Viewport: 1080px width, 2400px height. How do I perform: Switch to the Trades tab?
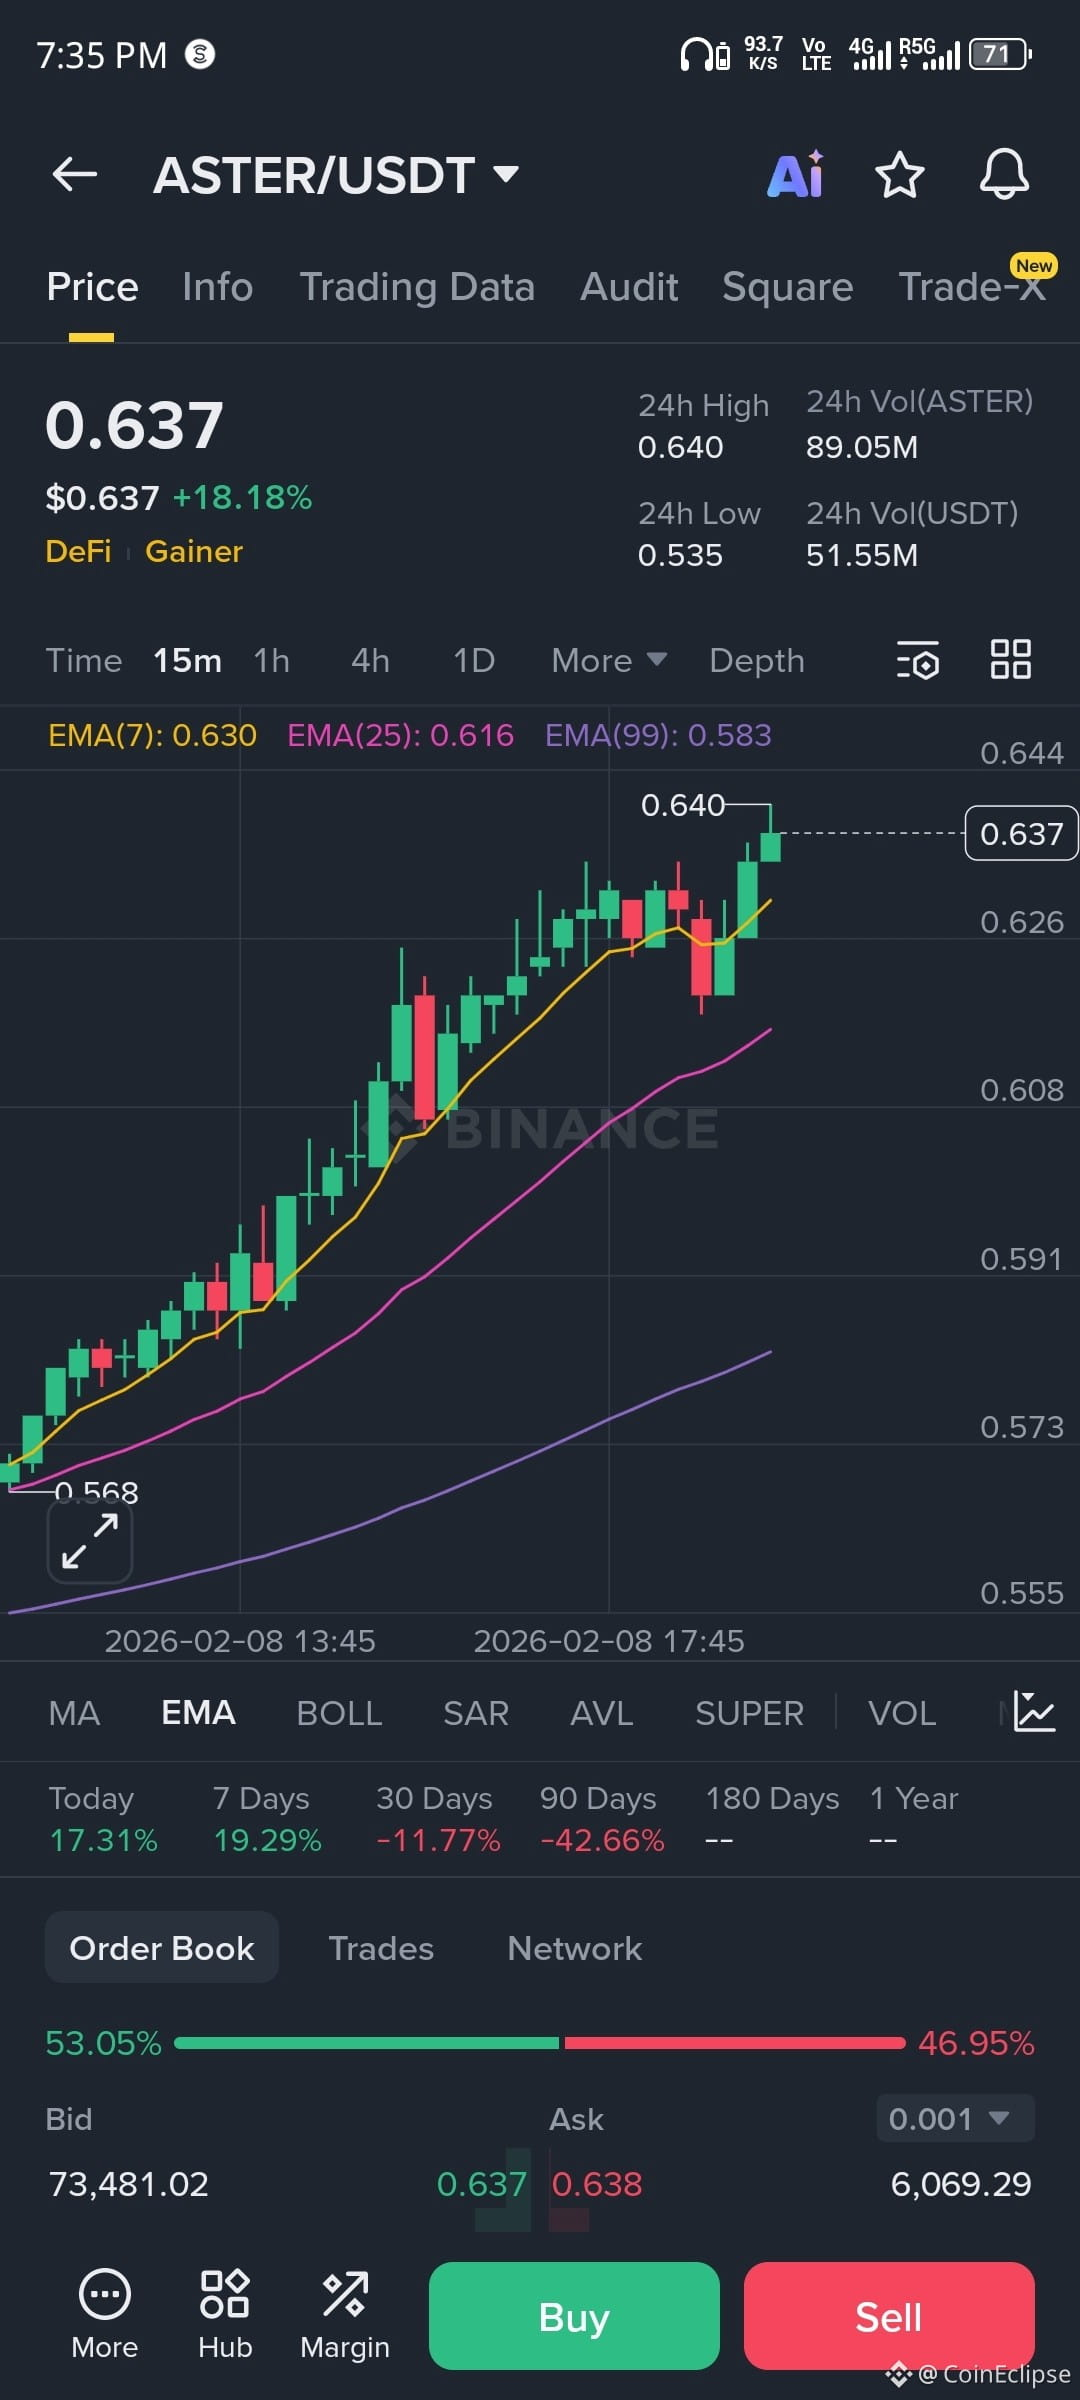tap(381, 1948)
